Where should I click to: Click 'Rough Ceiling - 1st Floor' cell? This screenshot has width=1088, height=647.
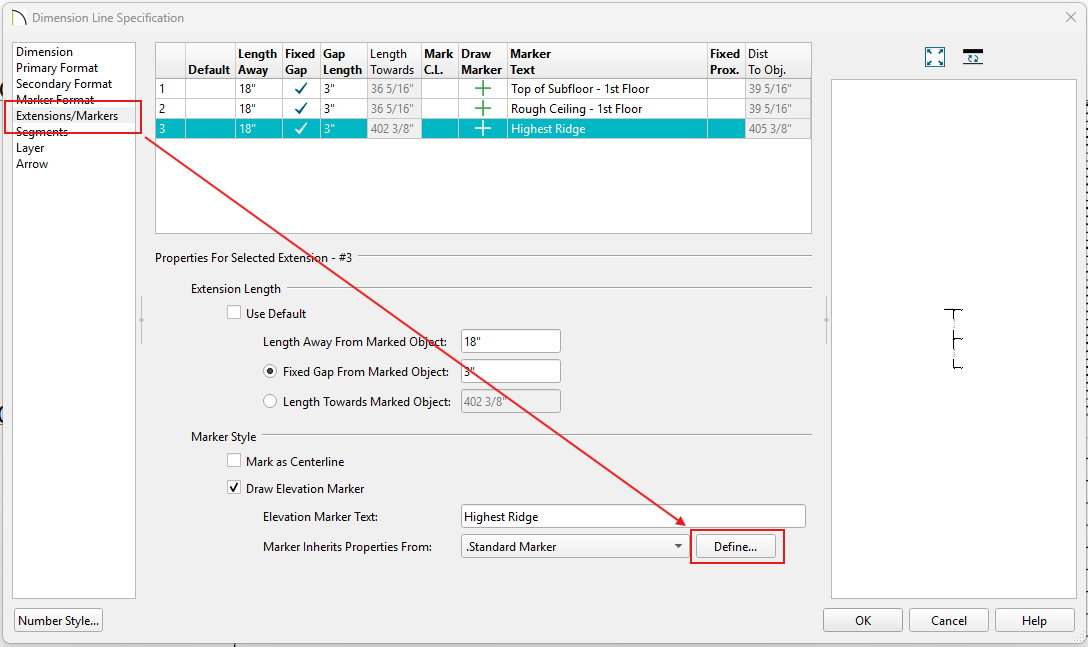pos(607,109)
